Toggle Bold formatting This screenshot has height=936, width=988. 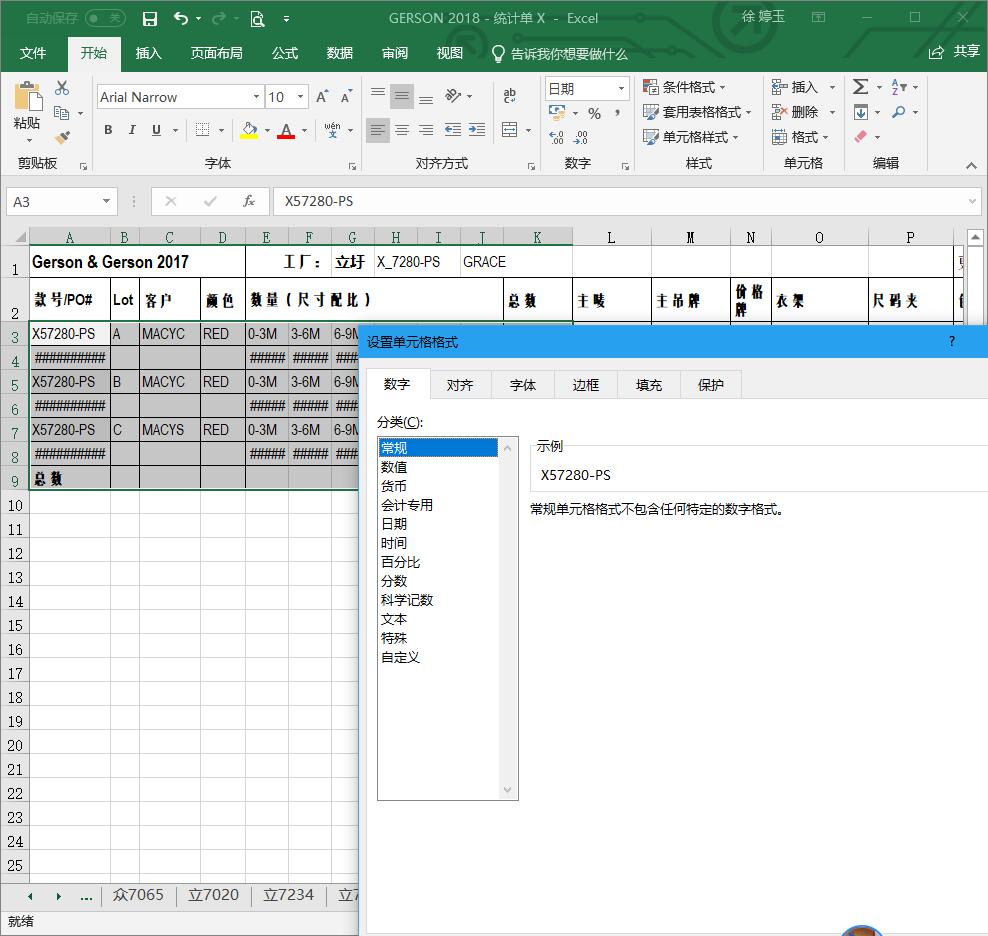click(x=108, y=130)
